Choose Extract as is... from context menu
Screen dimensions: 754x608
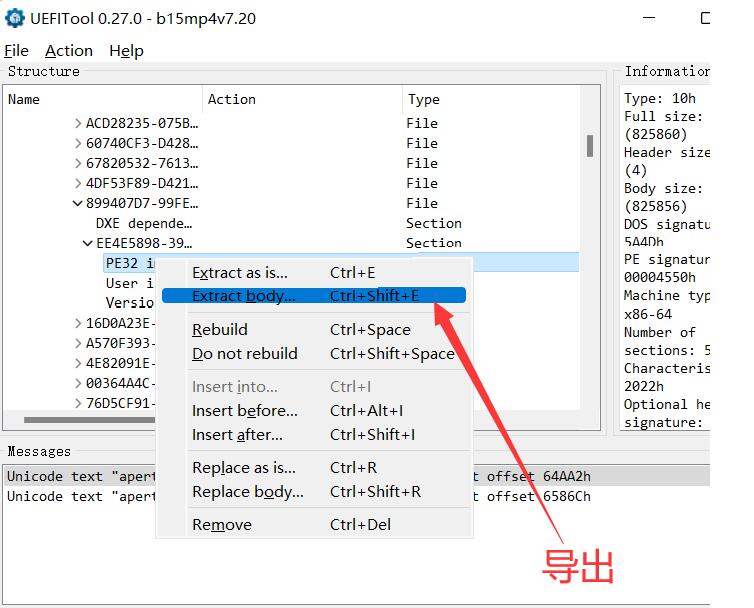tap(315, 273)
